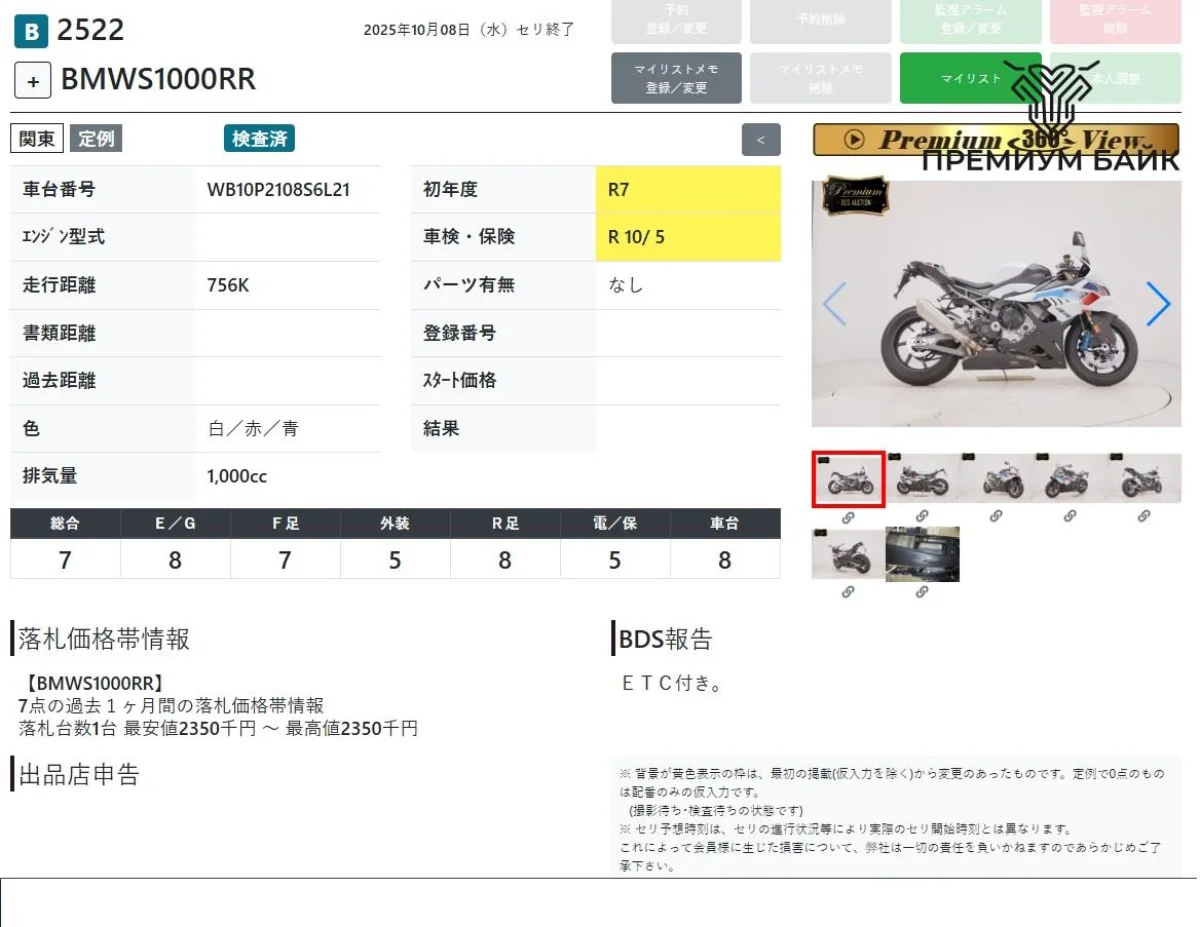The height and width of the screenshot is (927, 1200).
Task: Open the dark close-up detail thumbnail
Action: pos(922,554)
